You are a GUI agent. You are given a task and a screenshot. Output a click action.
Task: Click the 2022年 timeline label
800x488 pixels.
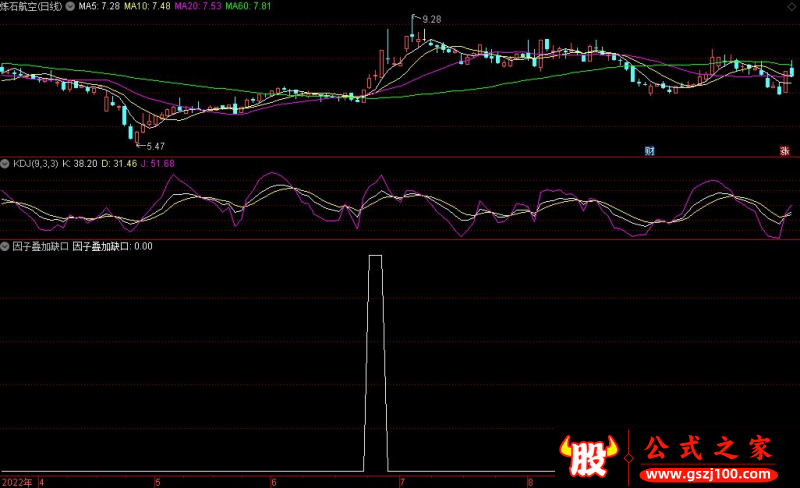coord(17,481)
